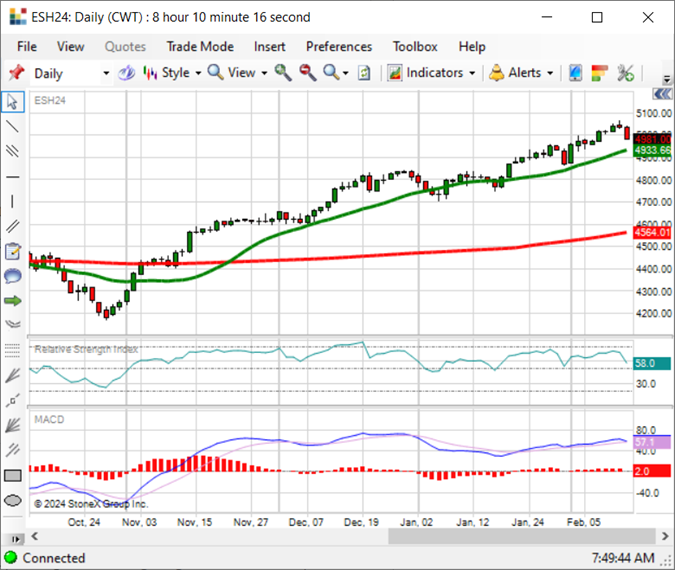Open the Toolbox menu
The height and width of the screenshot is (570, 675).
(415, 46)
